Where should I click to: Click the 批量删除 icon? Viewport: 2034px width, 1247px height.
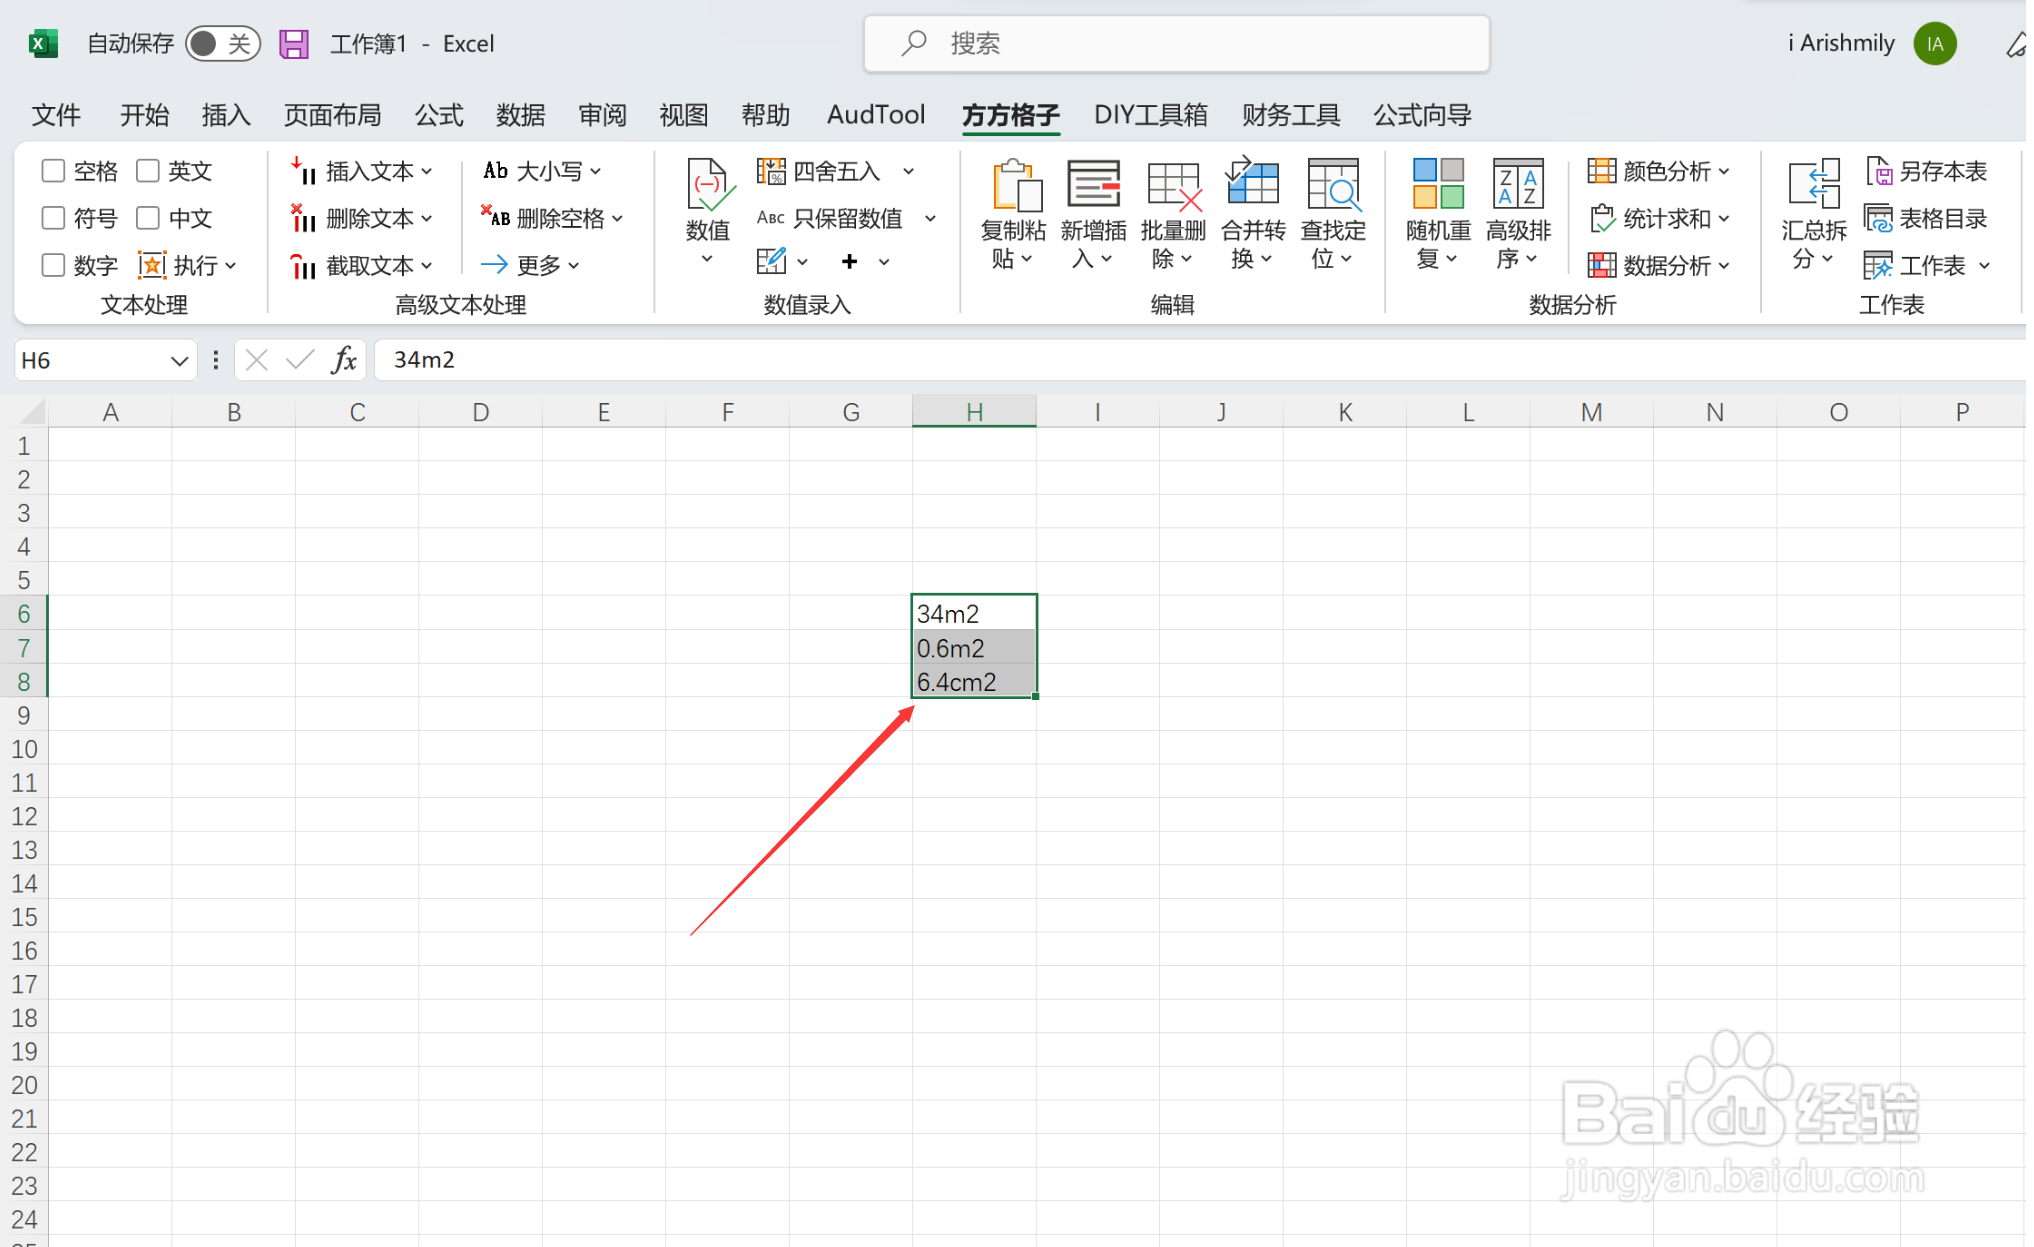1173,187
